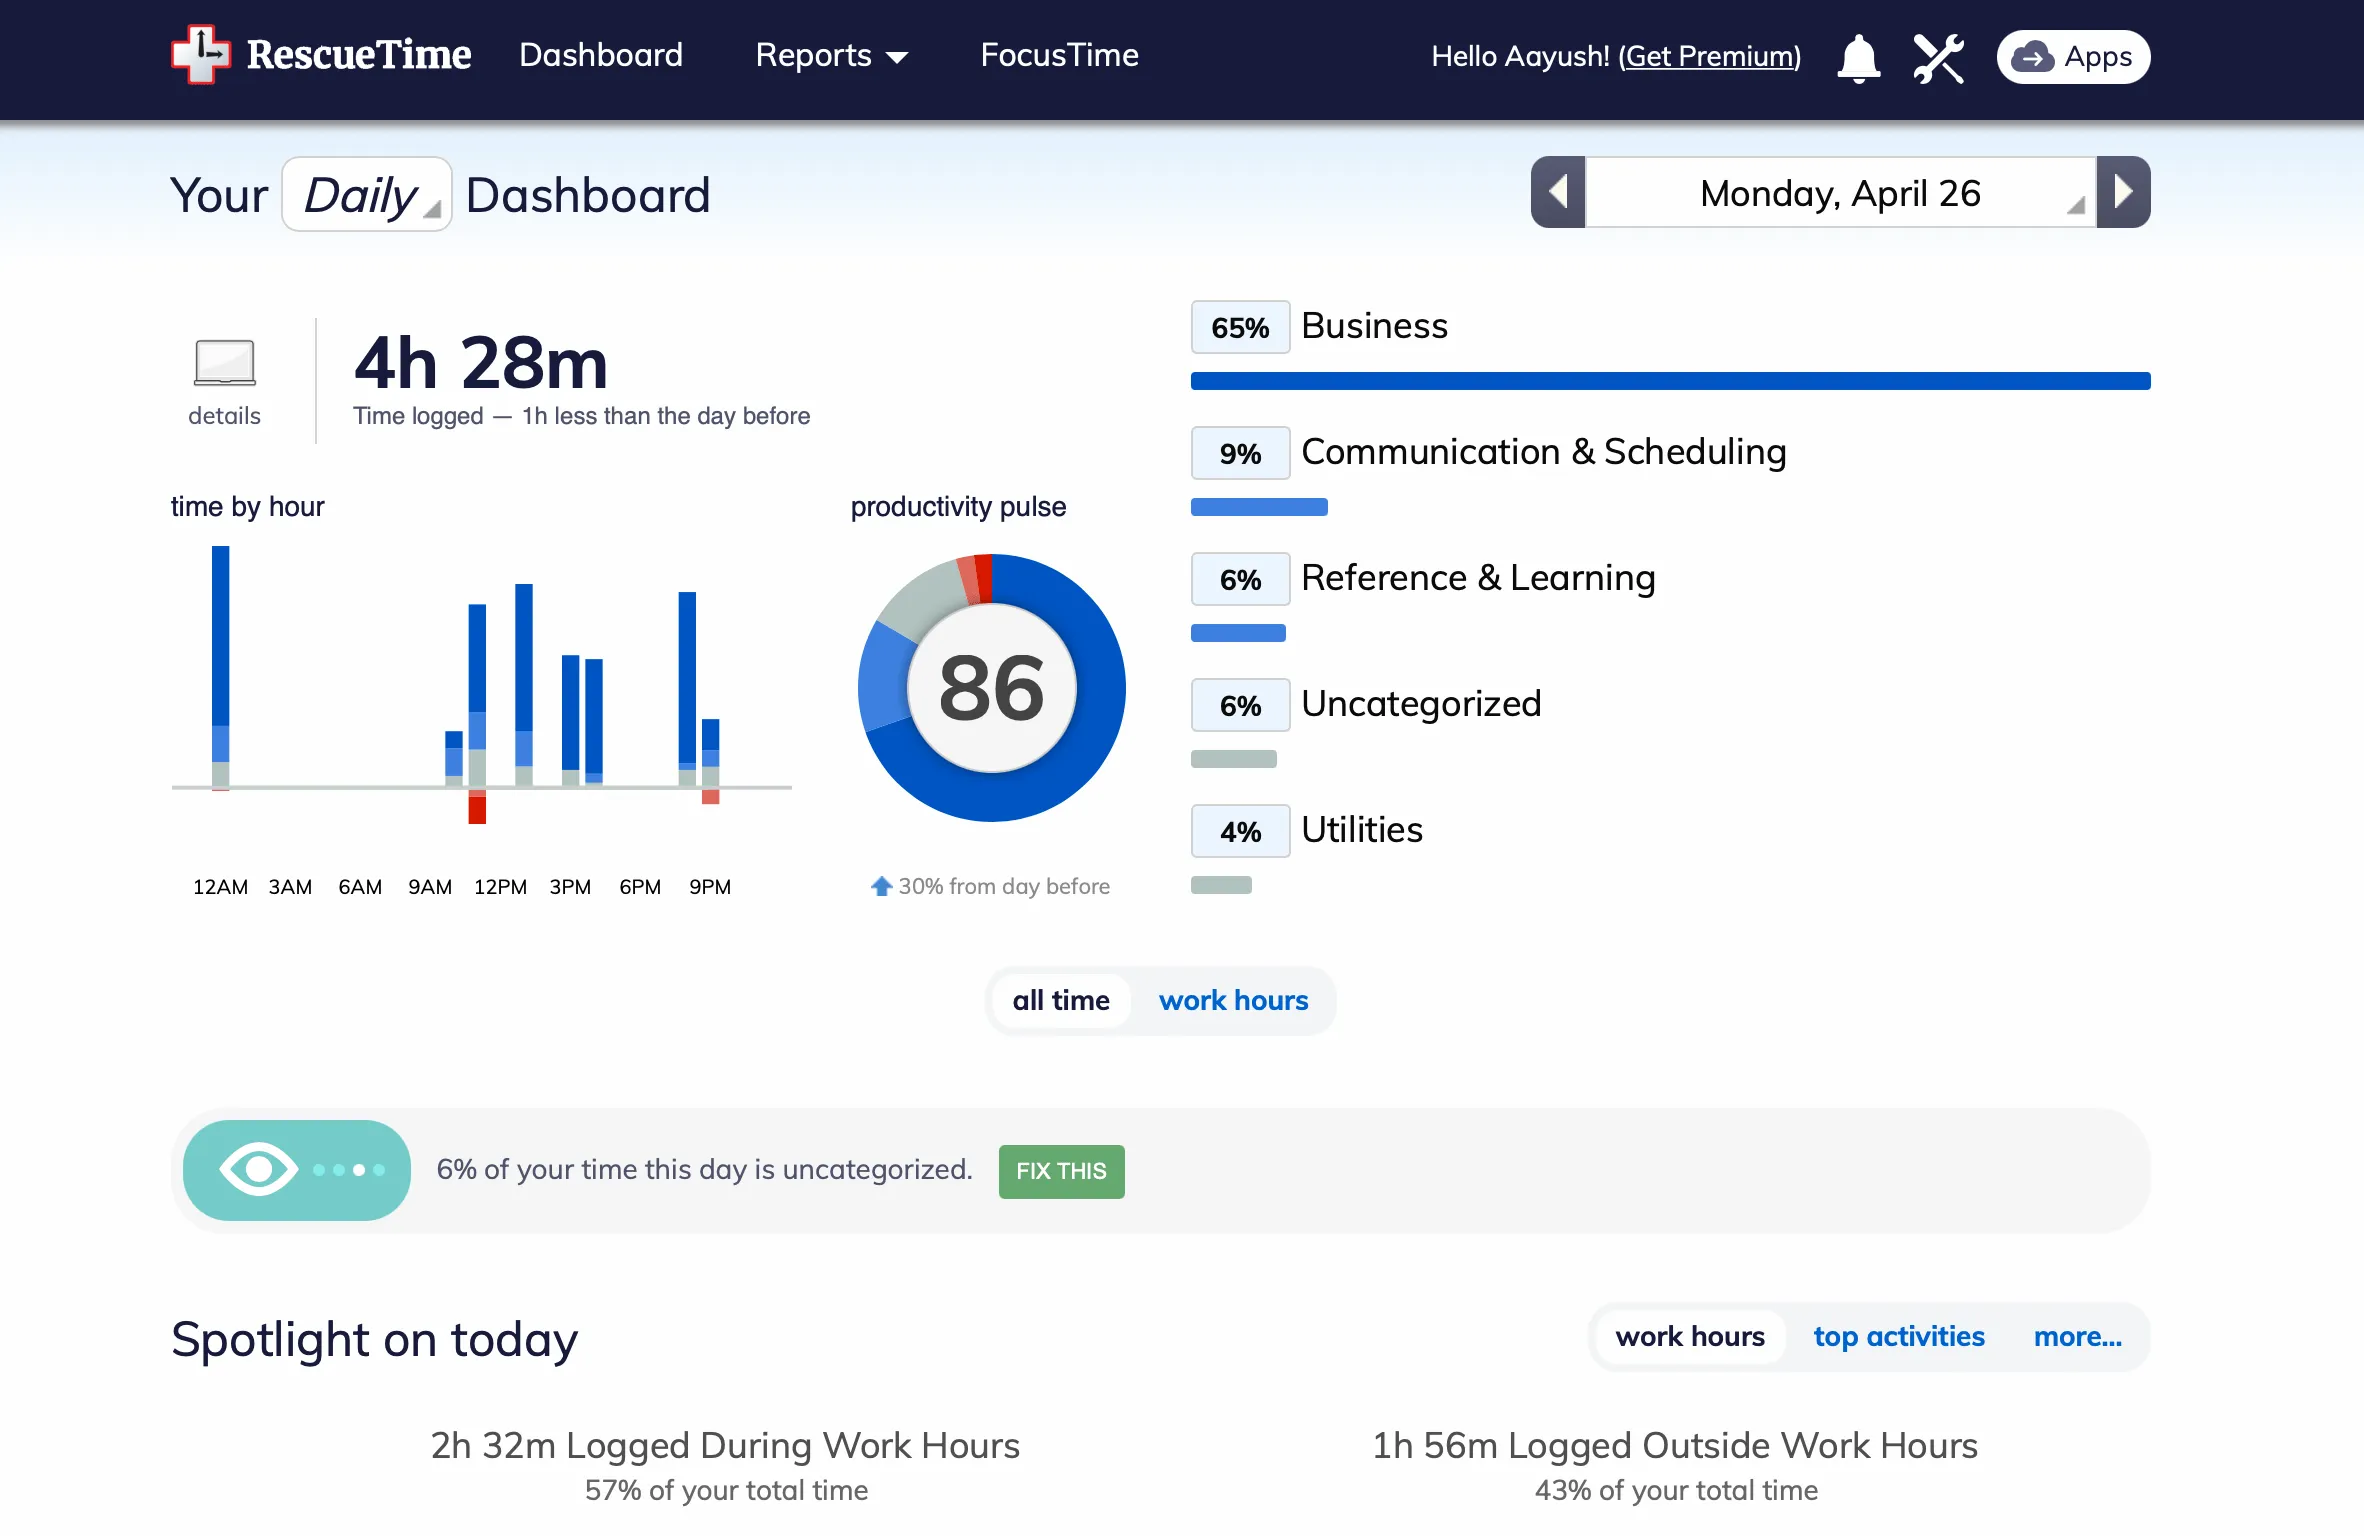Click the green FIX THIS button
This screenshot has width=2364, height=1536.
pos(1061,1171)
